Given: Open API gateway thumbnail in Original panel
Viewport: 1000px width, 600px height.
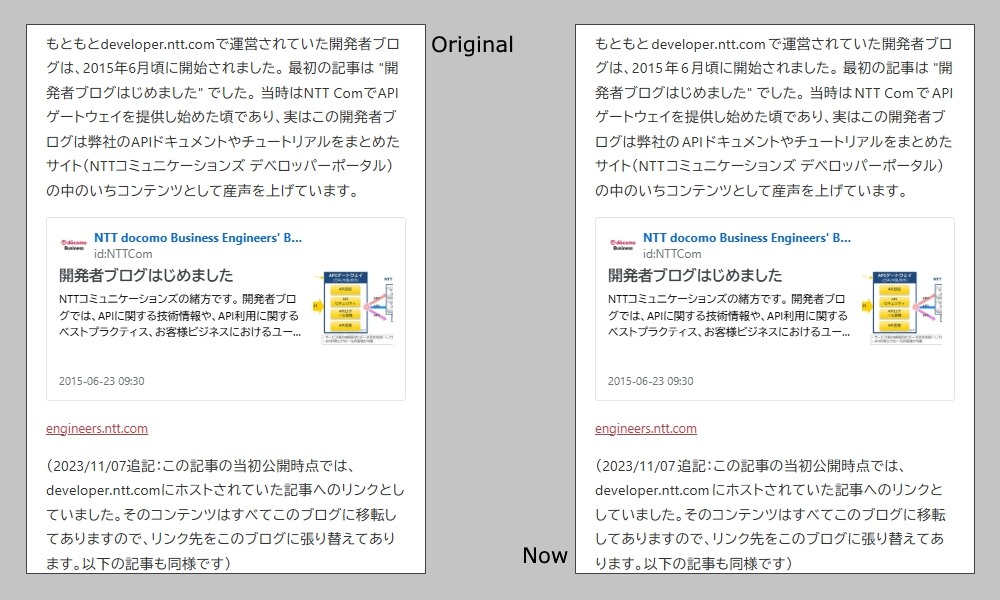Looking at the screenshot, I should (x=353, y=309).
